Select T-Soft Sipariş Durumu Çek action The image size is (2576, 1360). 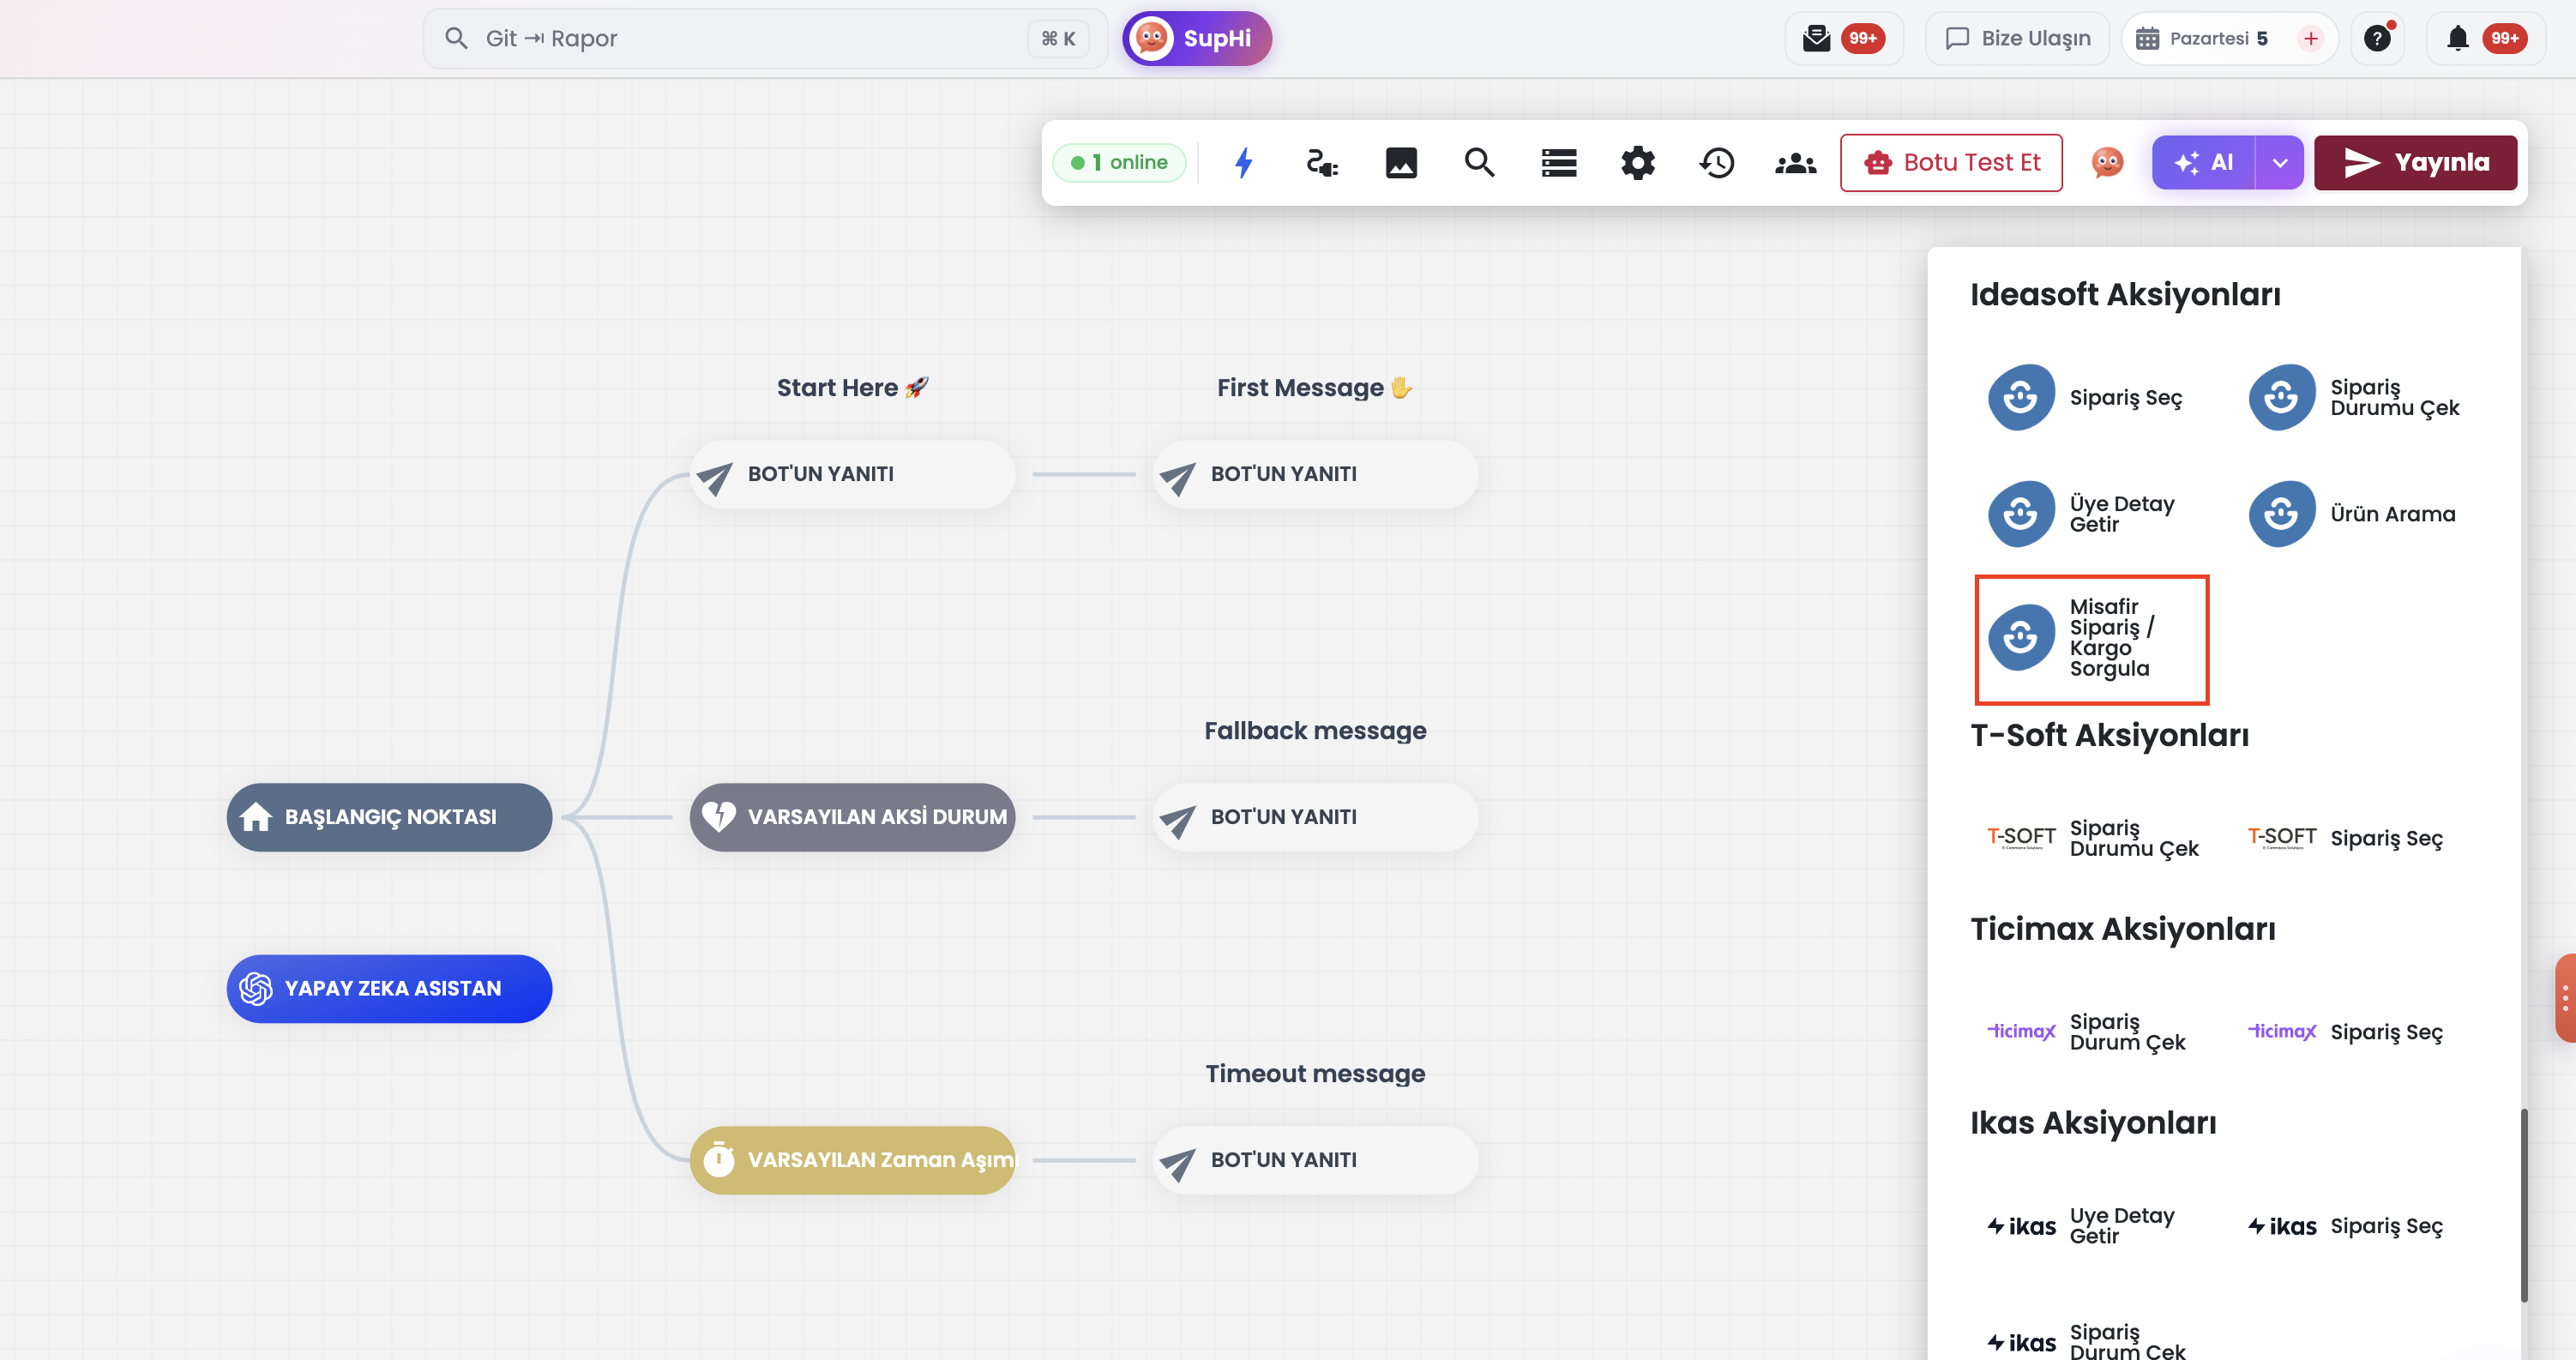click(x=2092, y=838)
